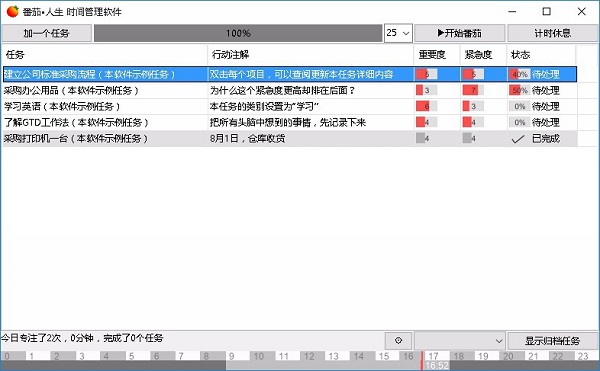Select task 采购办公用品
Image resolution: width=600 pixels, height=371 pixels.
71,90
